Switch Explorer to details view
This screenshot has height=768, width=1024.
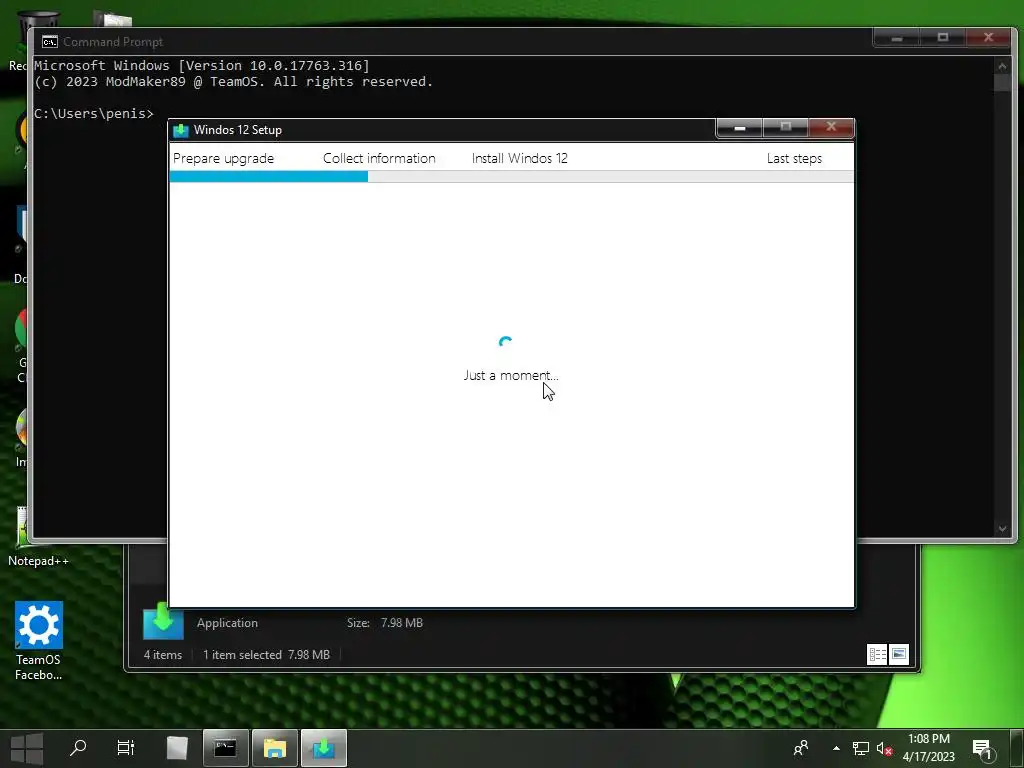tap(876, 654)
